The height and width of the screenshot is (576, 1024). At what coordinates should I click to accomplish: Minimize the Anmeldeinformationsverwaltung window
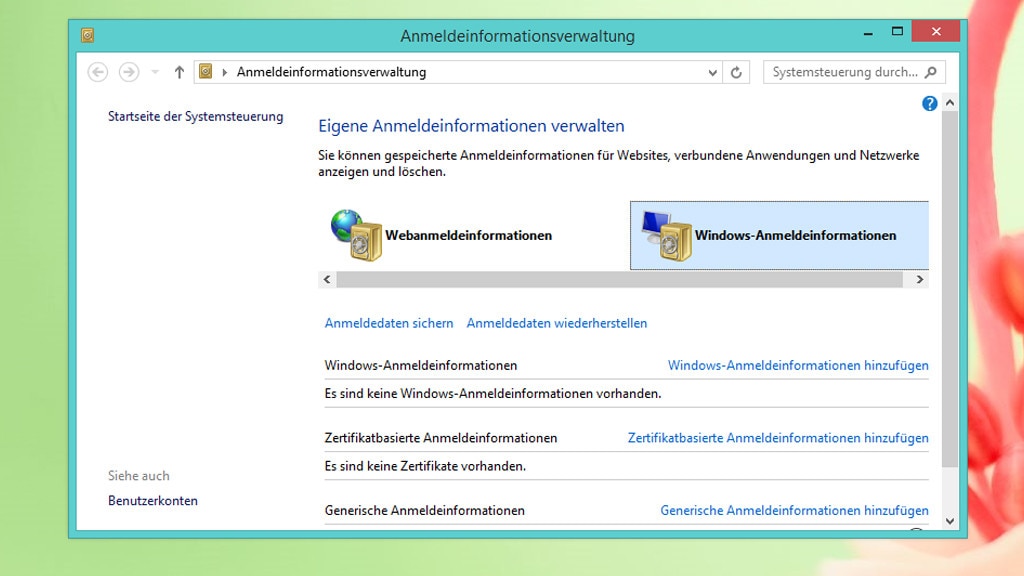pyautogui.click(x=868, y=32)
